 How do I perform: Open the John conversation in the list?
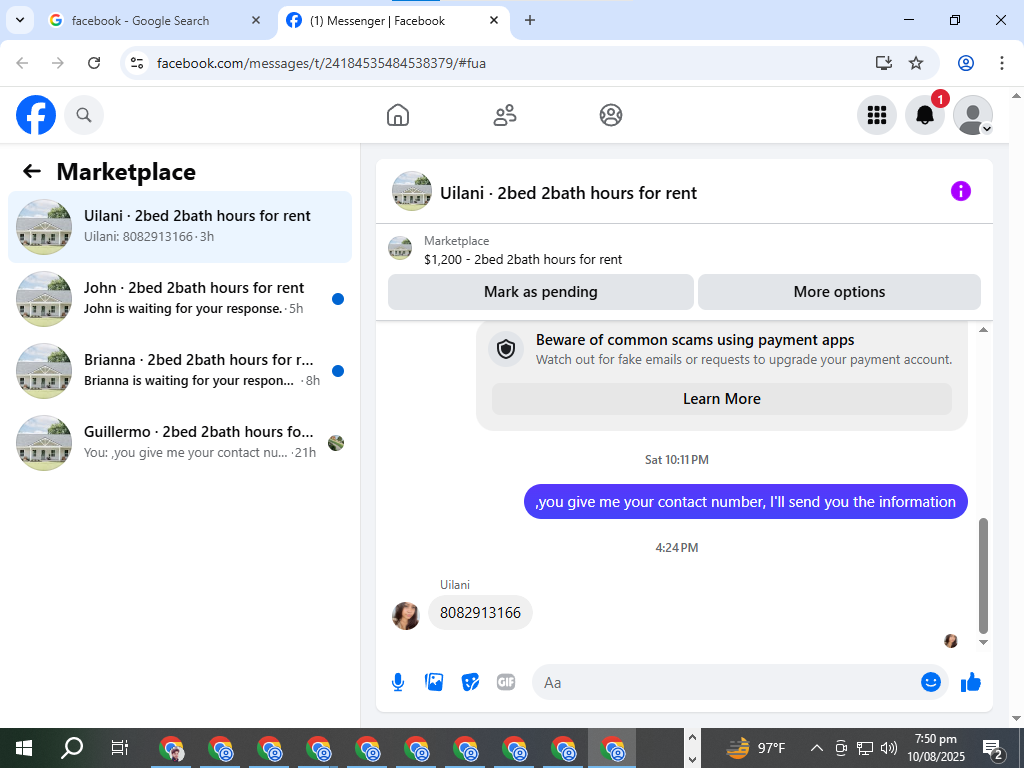pos(180,298)
